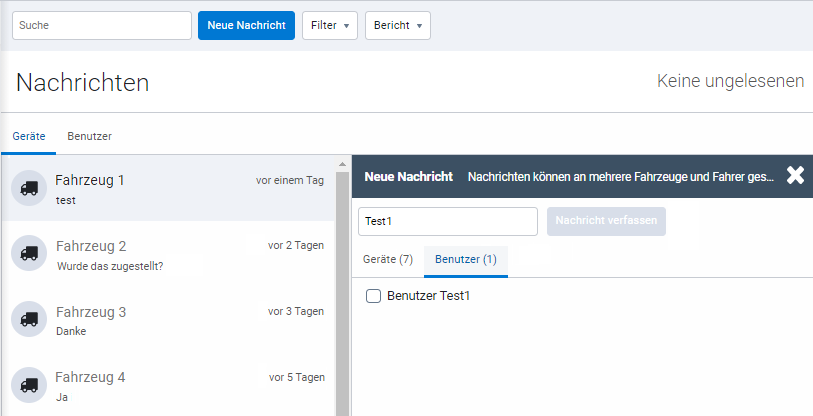Click into the Suche search field

click(x=101, y=25)
